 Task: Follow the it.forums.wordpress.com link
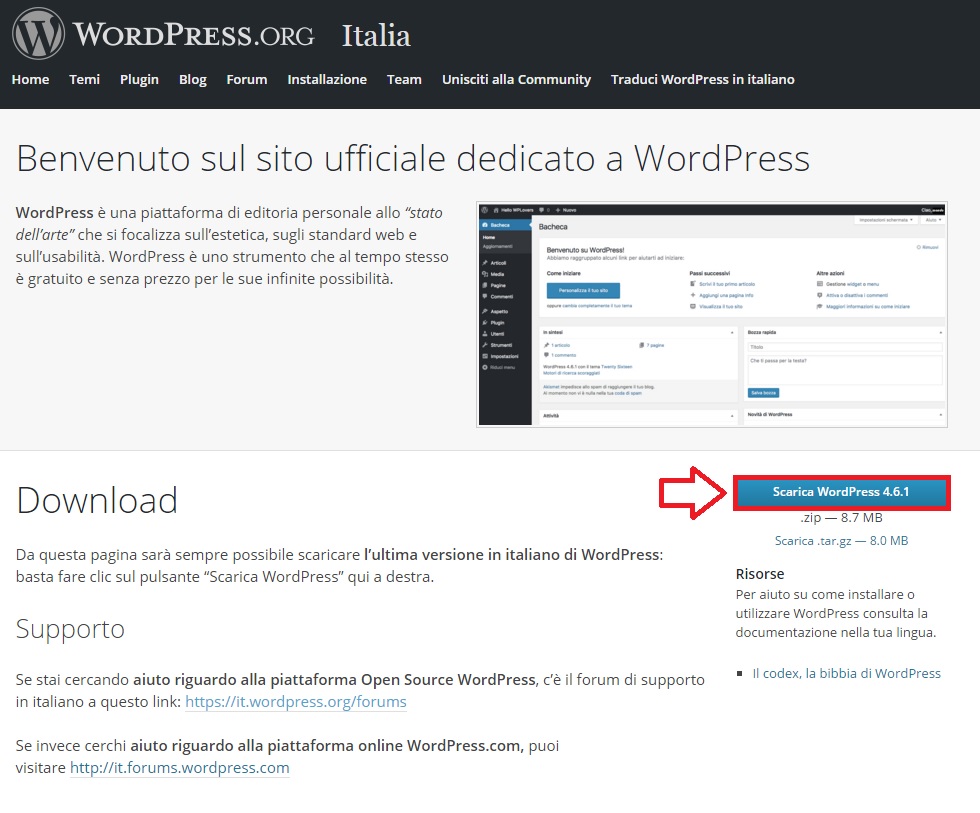(179, 767)
